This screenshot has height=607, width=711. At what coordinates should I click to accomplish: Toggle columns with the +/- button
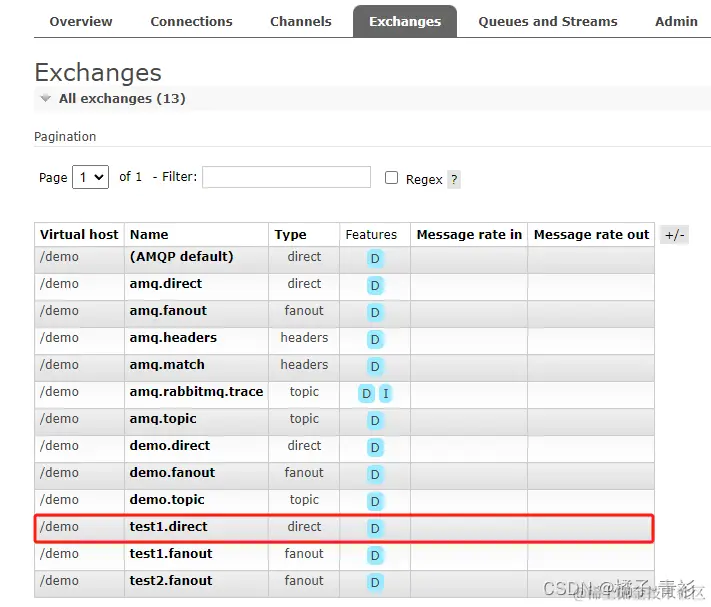point(674,235)
